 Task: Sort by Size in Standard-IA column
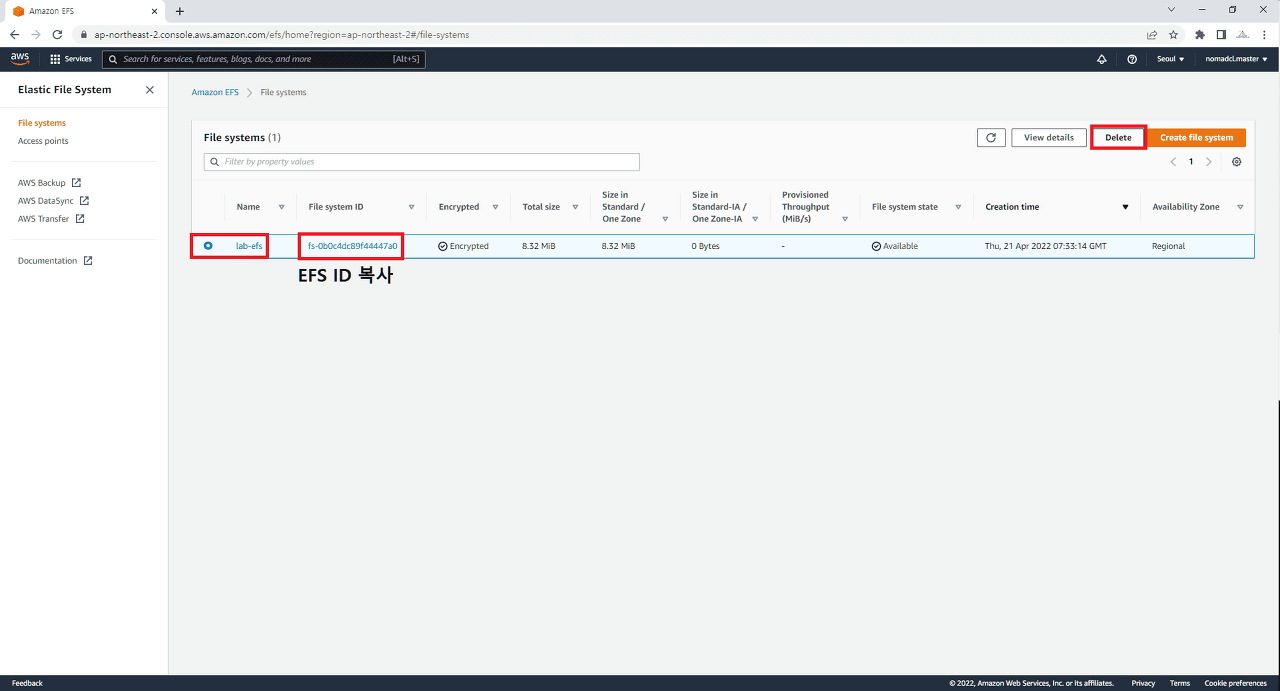755,219
